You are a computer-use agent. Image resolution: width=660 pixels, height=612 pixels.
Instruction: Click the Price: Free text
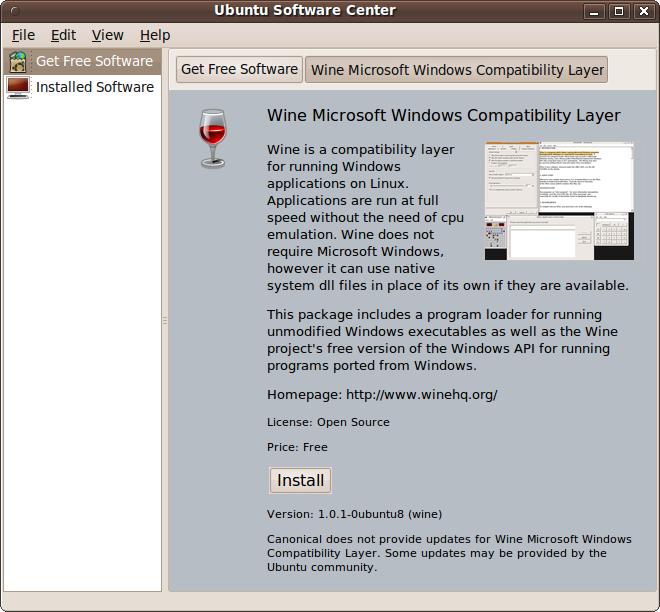pos(297,447)
